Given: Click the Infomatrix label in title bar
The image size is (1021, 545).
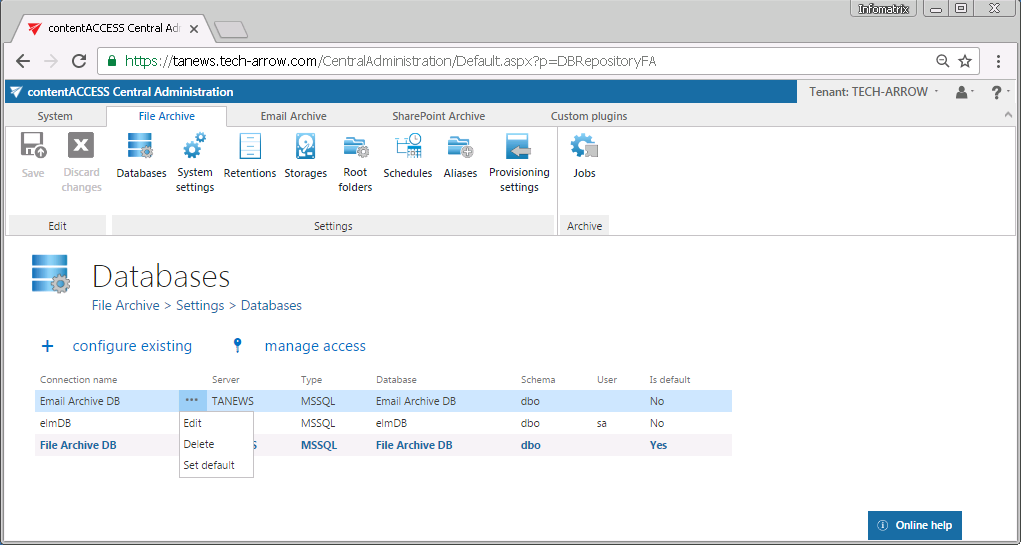Looking at the screenshot, I should pyautogui.click(x=884, y=9).
